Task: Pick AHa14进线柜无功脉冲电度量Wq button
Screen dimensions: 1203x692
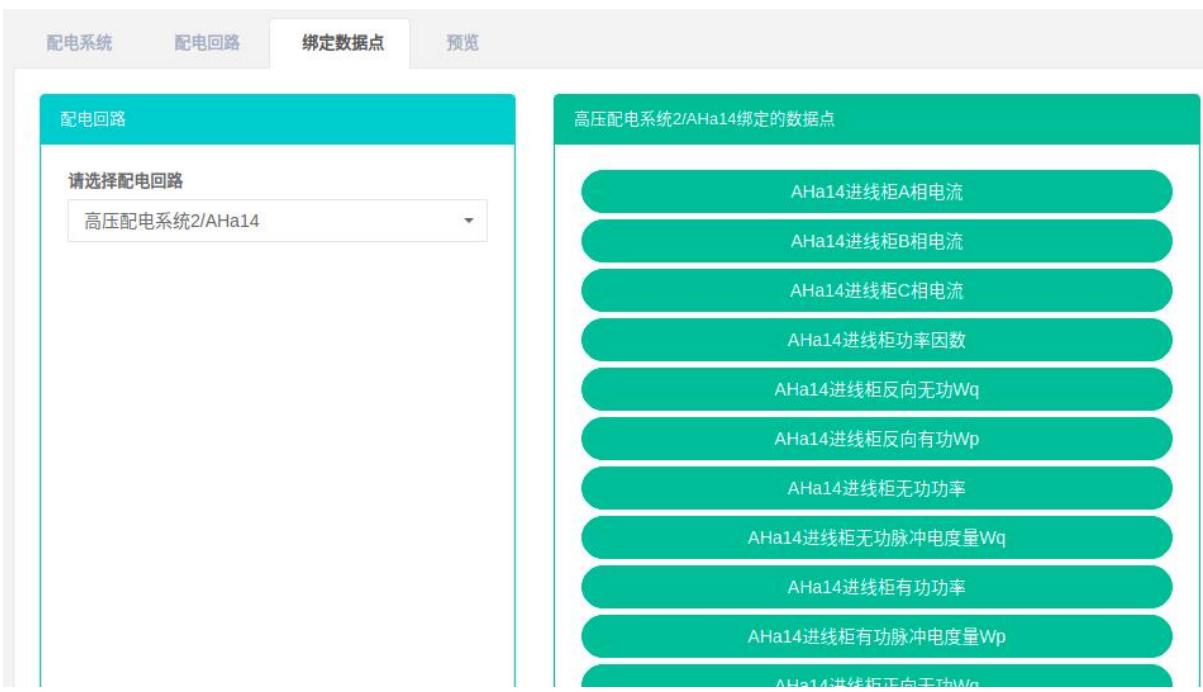Action: pos(876,538)
